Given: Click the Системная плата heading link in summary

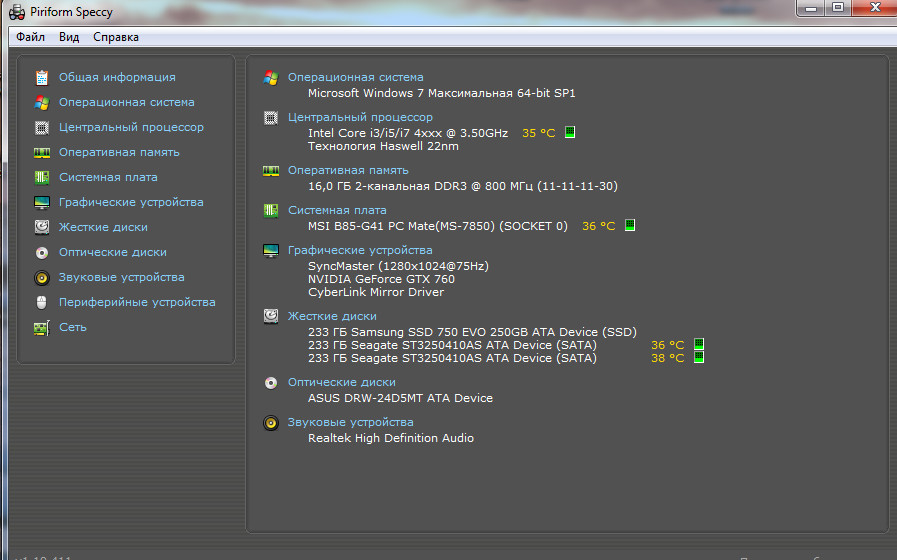Looking at the screenshot, I should [337, 211].
